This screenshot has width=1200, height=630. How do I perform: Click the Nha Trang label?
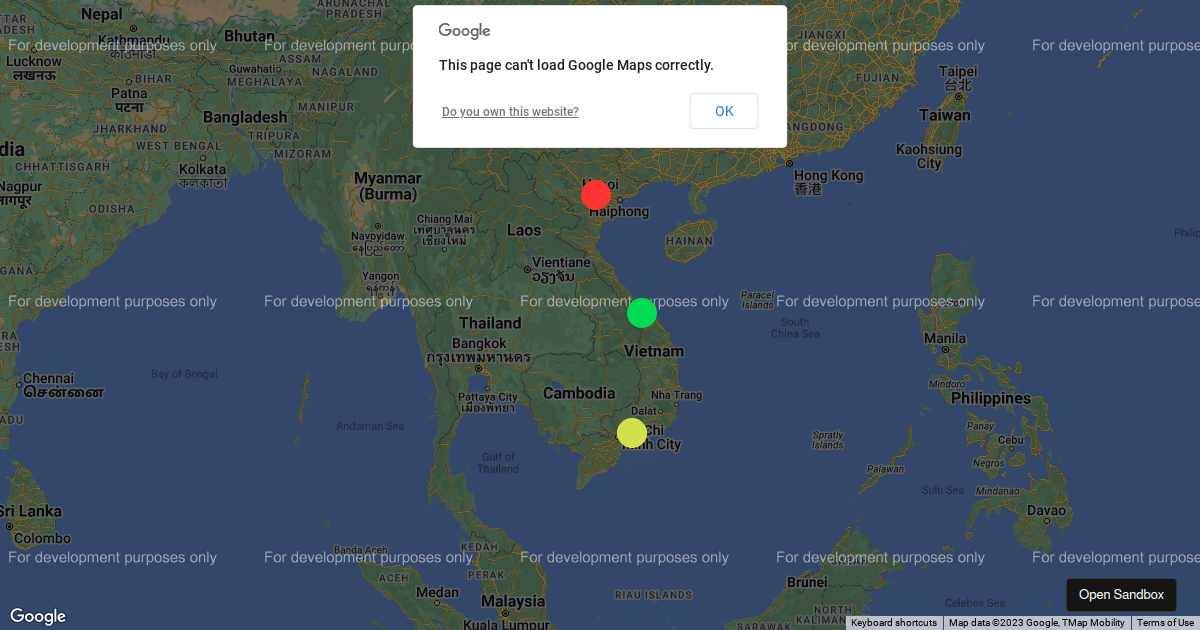(676, 394)
